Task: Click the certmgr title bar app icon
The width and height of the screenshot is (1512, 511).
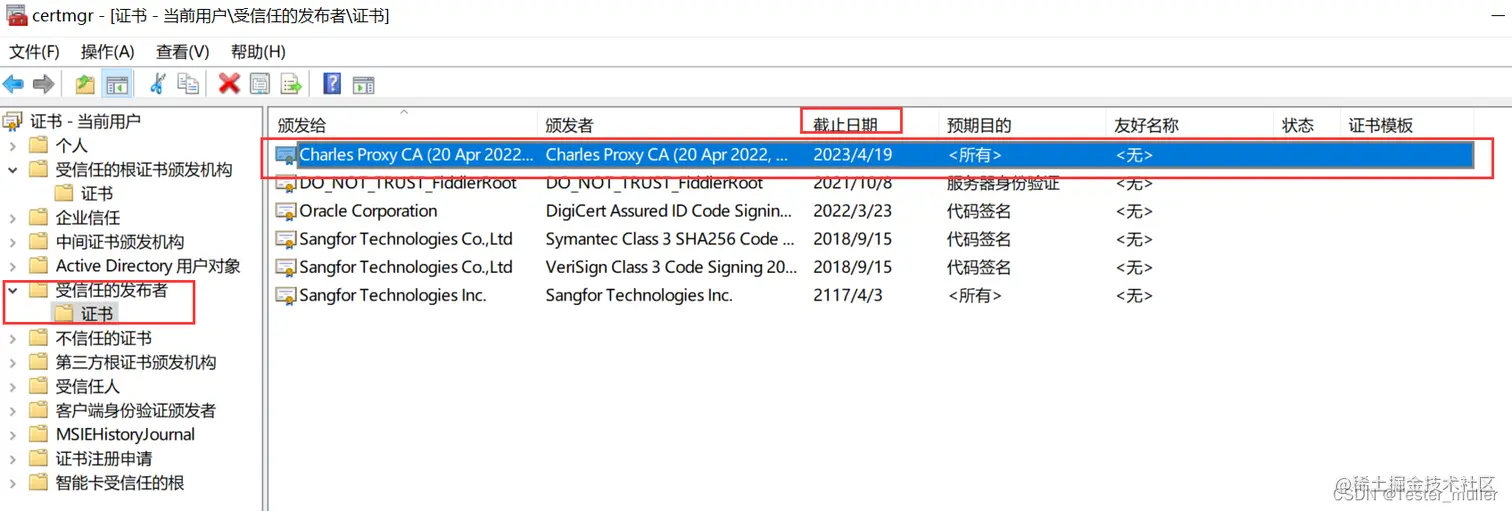Action: [16, 15]
